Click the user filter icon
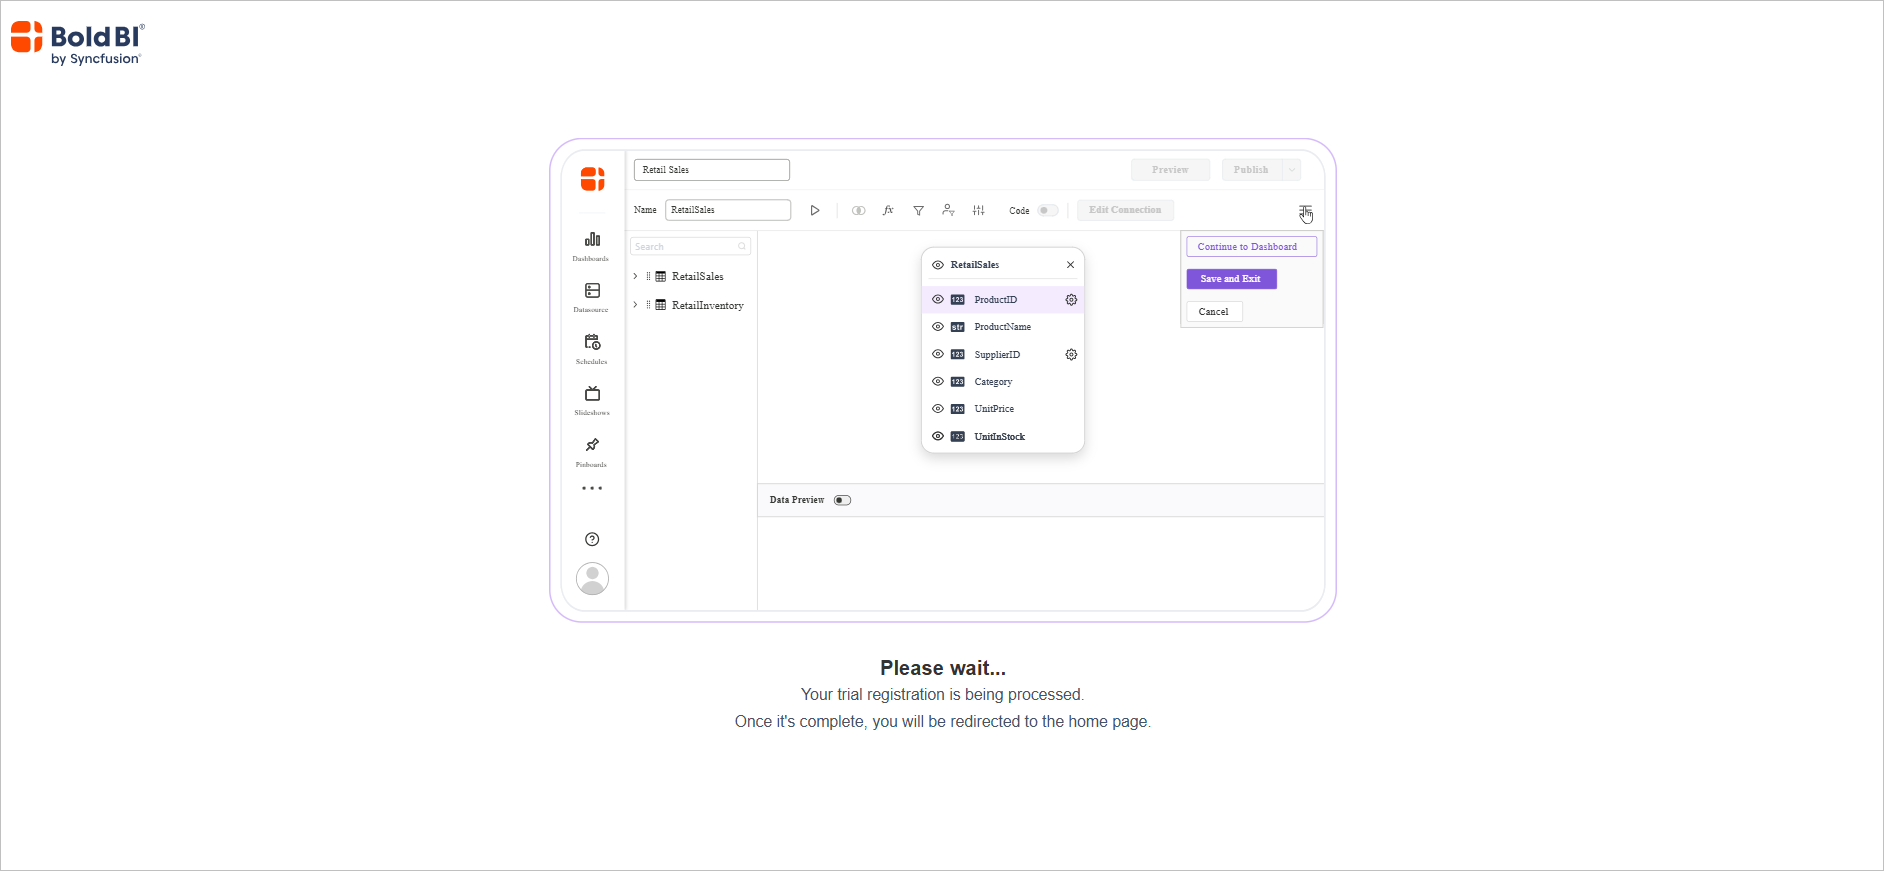 [948, 210]
